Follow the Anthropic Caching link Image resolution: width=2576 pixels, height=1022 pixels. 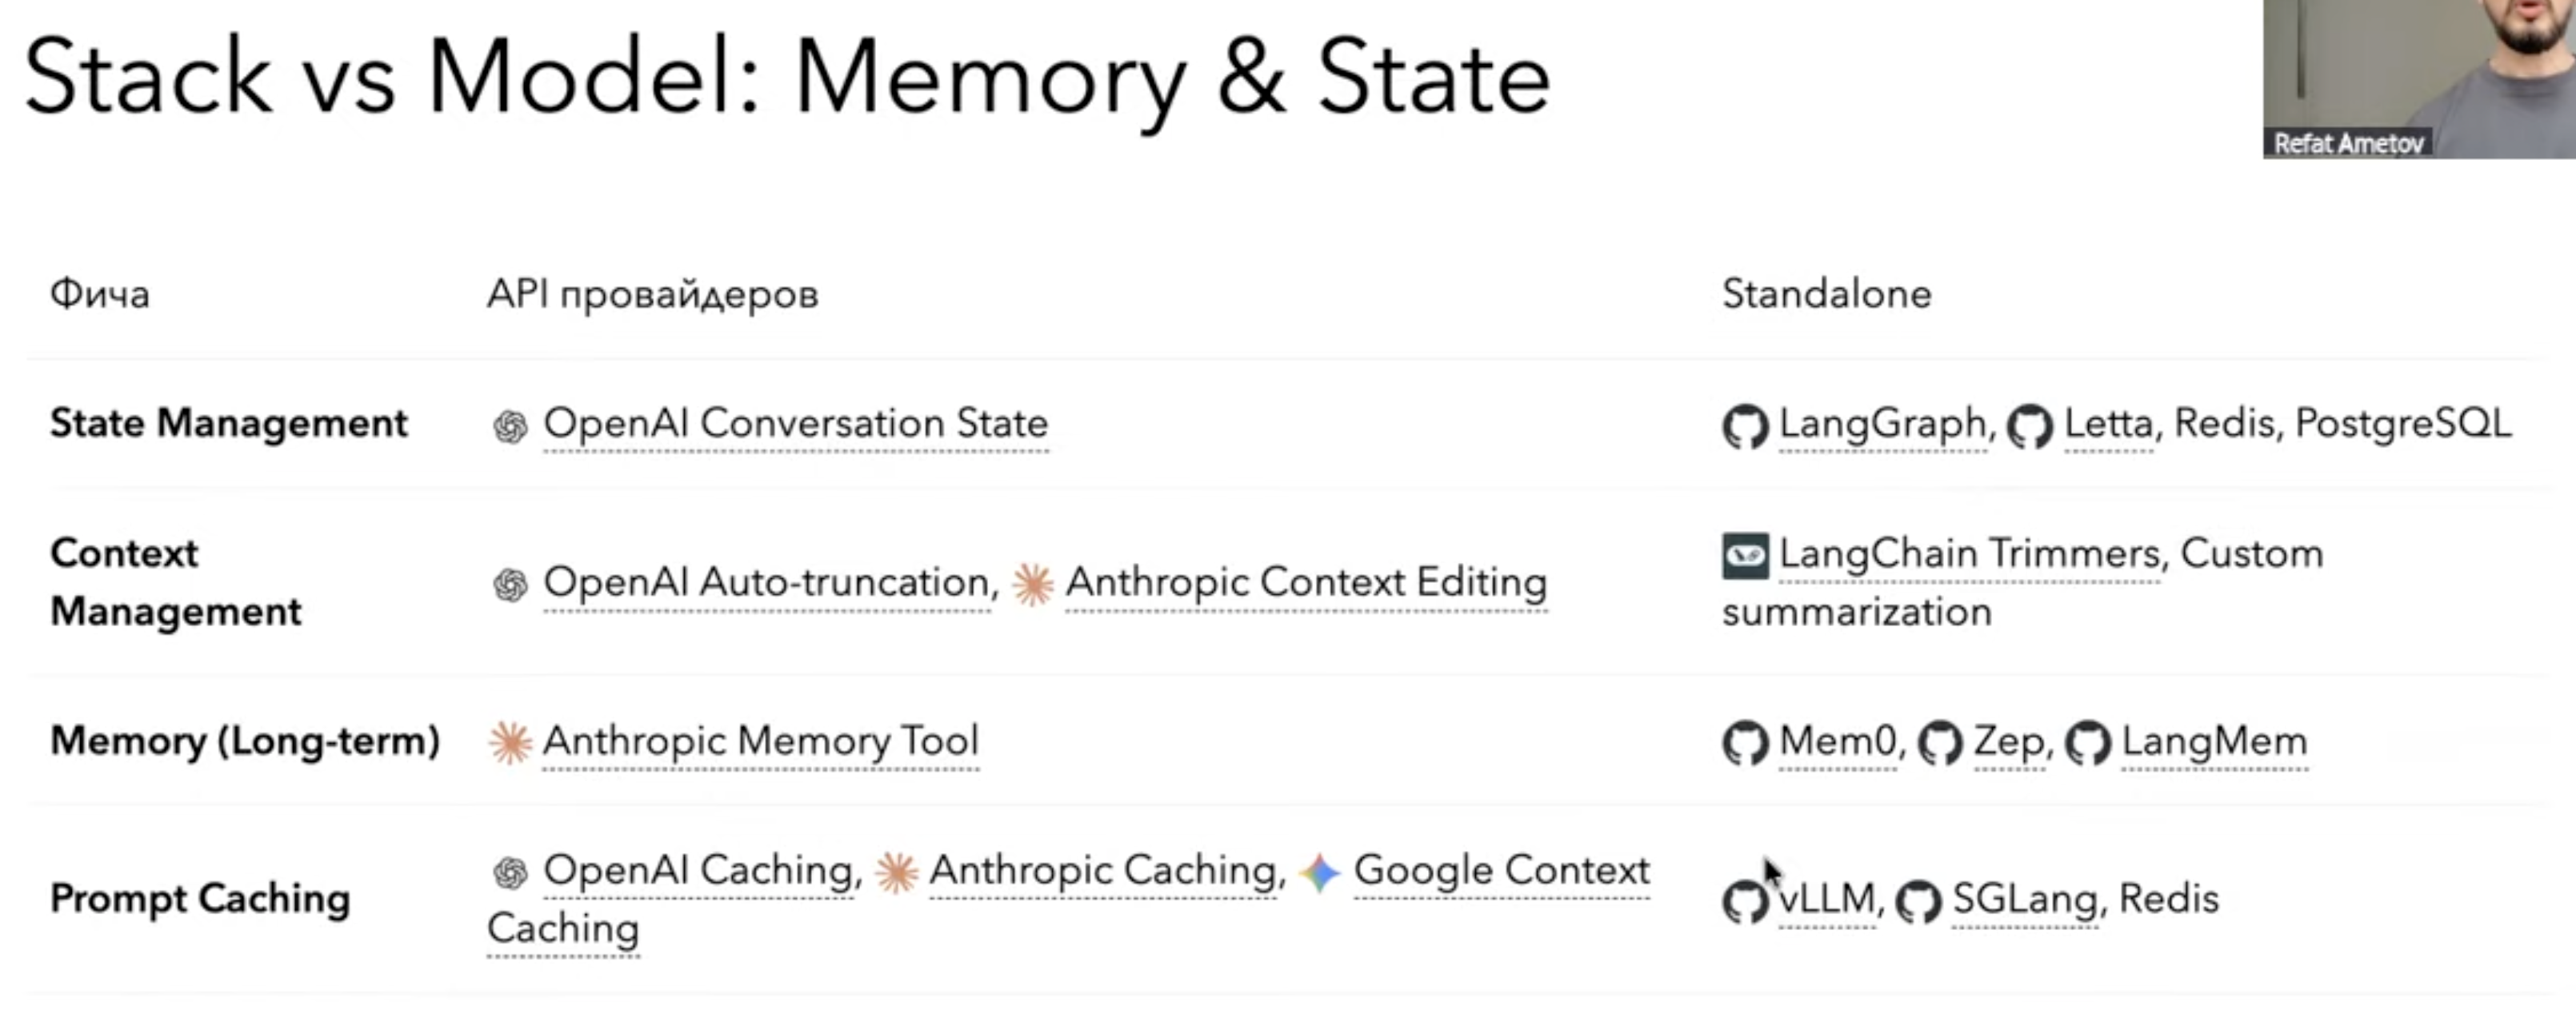click(1103, 870)
